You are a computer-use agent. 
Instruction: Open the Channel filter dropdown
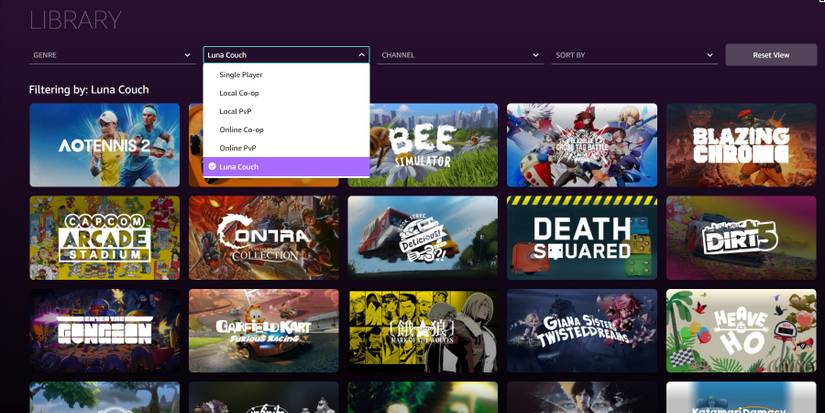461,55
